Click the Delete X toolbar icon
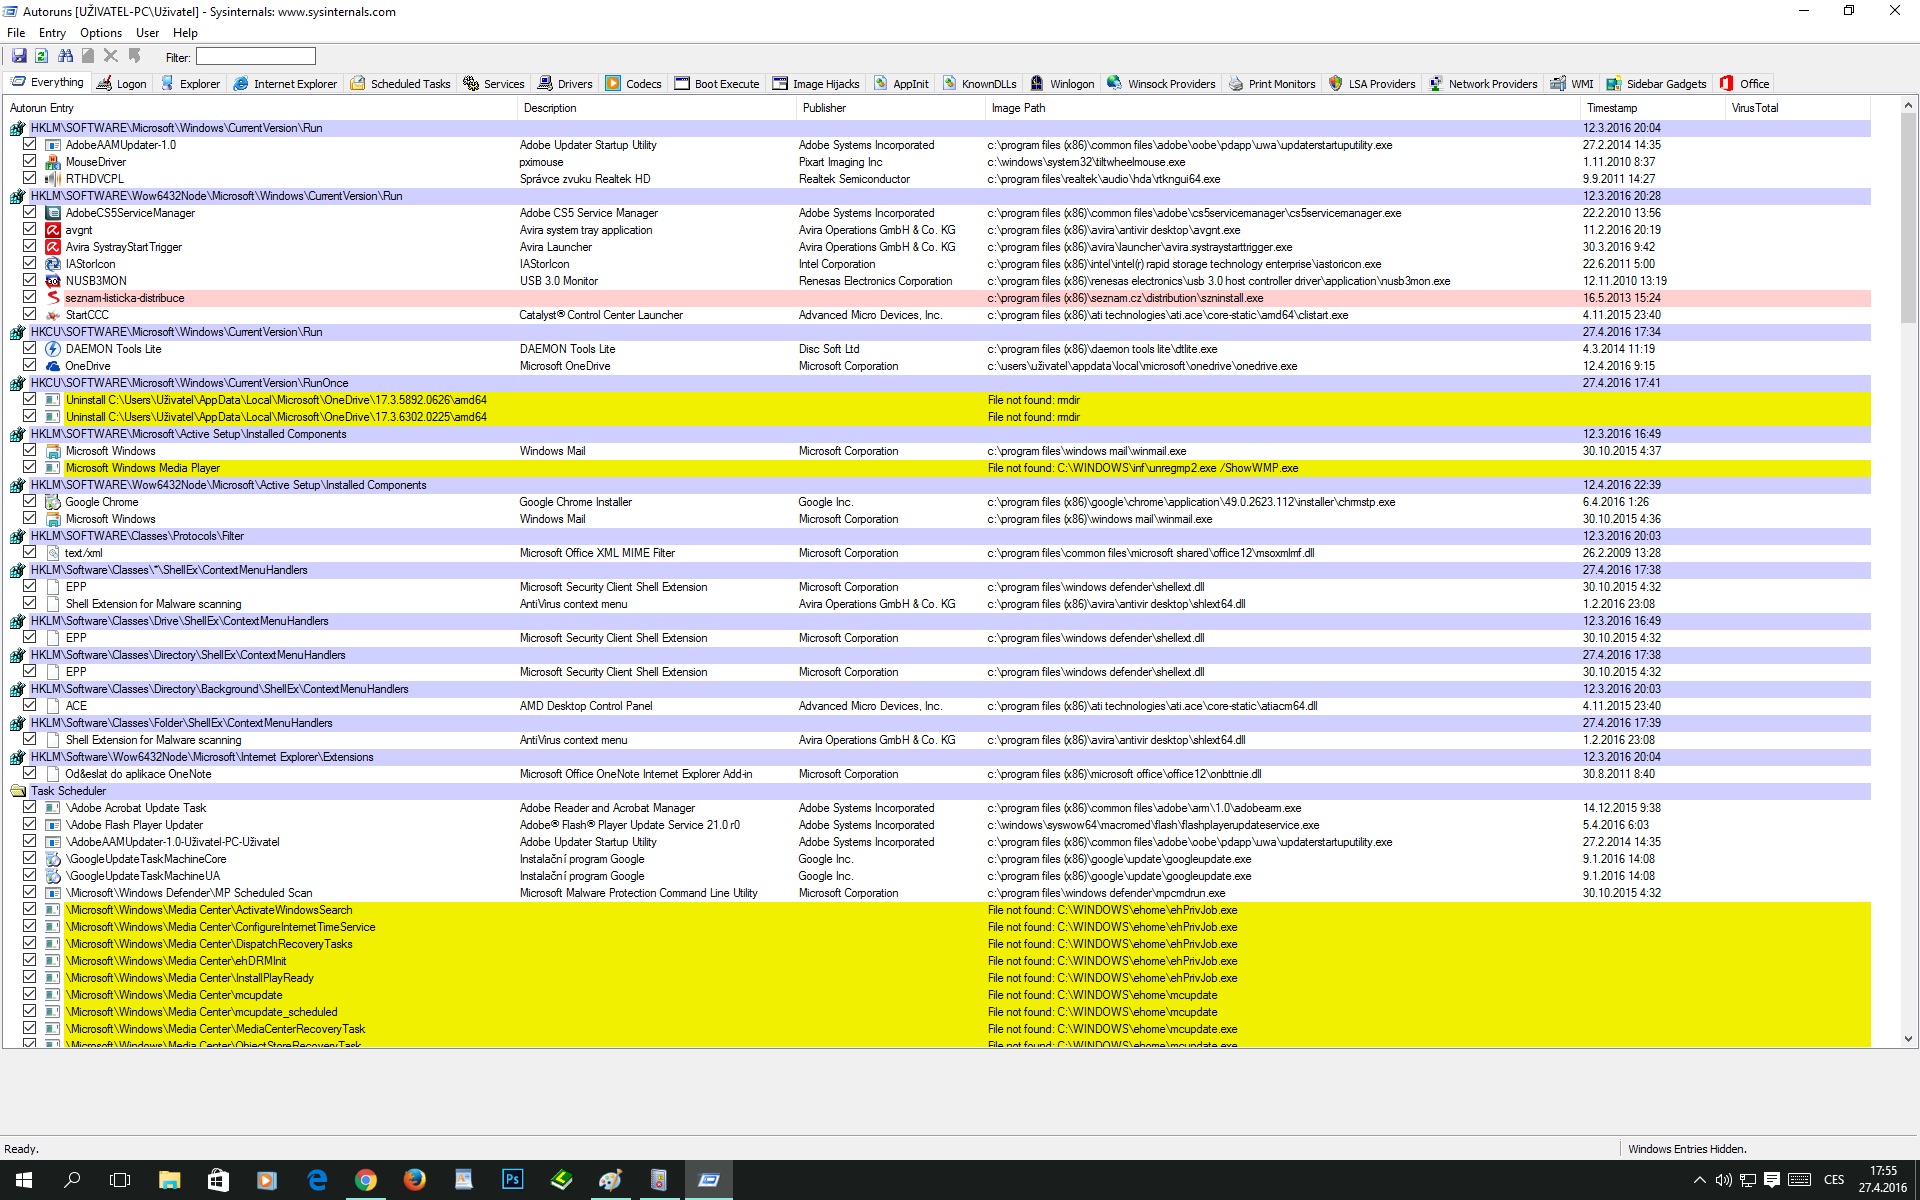 111,57
